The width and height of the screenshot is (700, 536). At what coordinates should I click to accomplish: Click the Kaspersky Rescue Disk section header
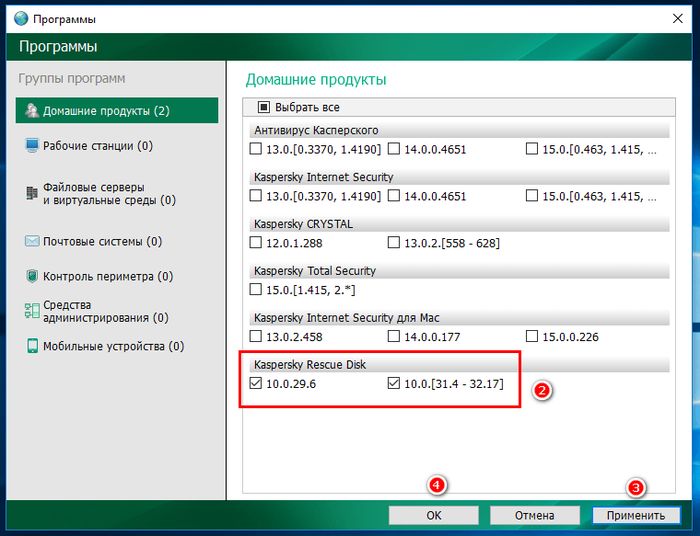coord(459,365)
